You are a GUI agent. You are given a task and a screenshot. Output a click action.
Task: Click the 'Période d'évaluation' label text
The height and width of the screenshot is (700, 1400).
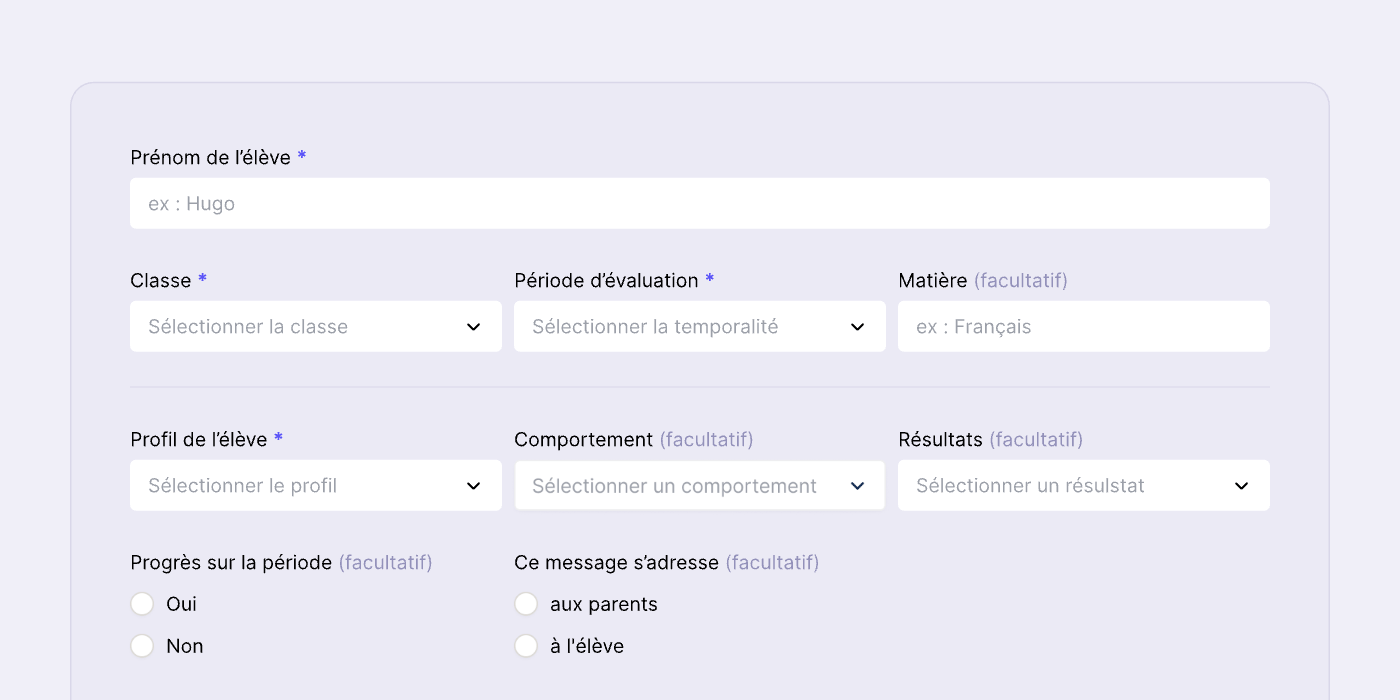[x=606, y=281]
